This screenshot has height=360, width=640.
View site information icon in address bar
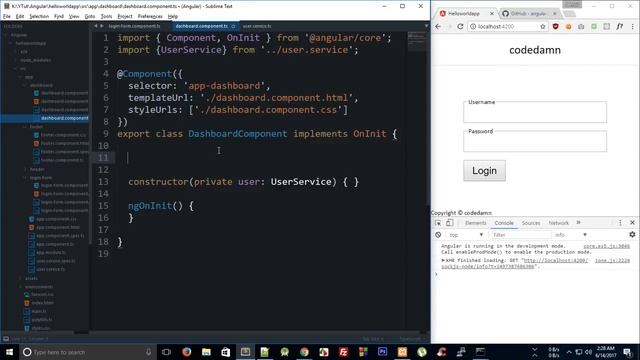pyautogui.click(x=473, y=27)
